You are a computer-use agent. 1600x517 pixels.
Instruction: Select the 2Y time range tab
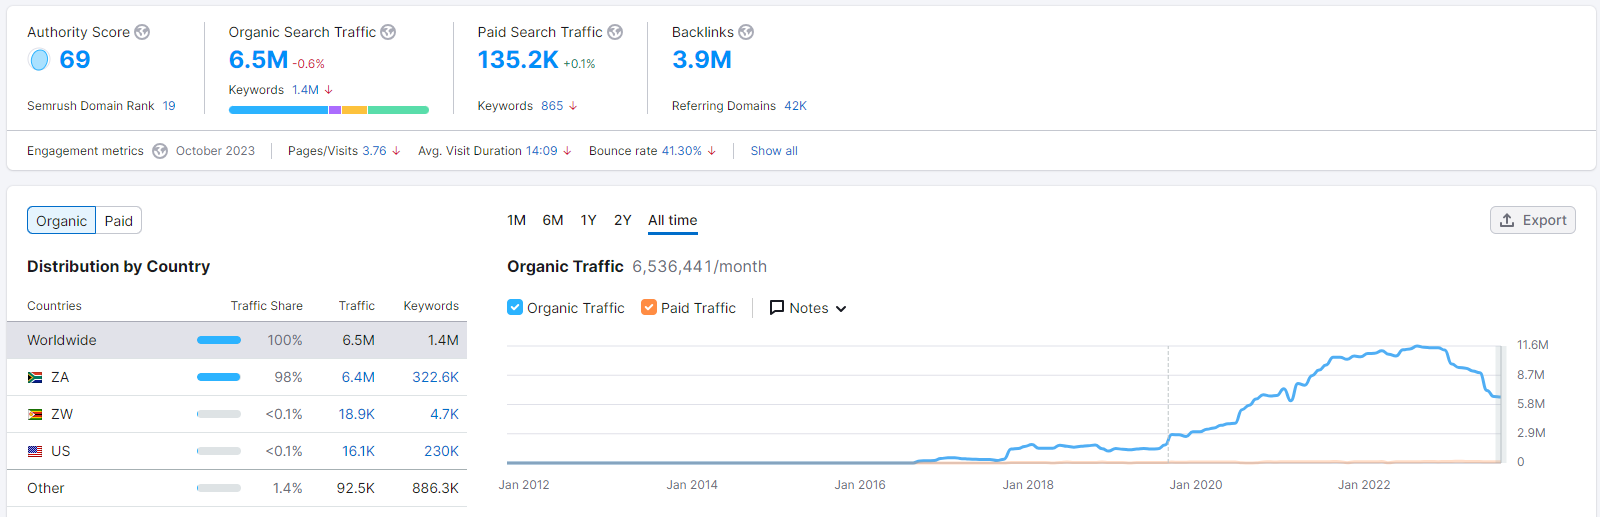(622, 220)
